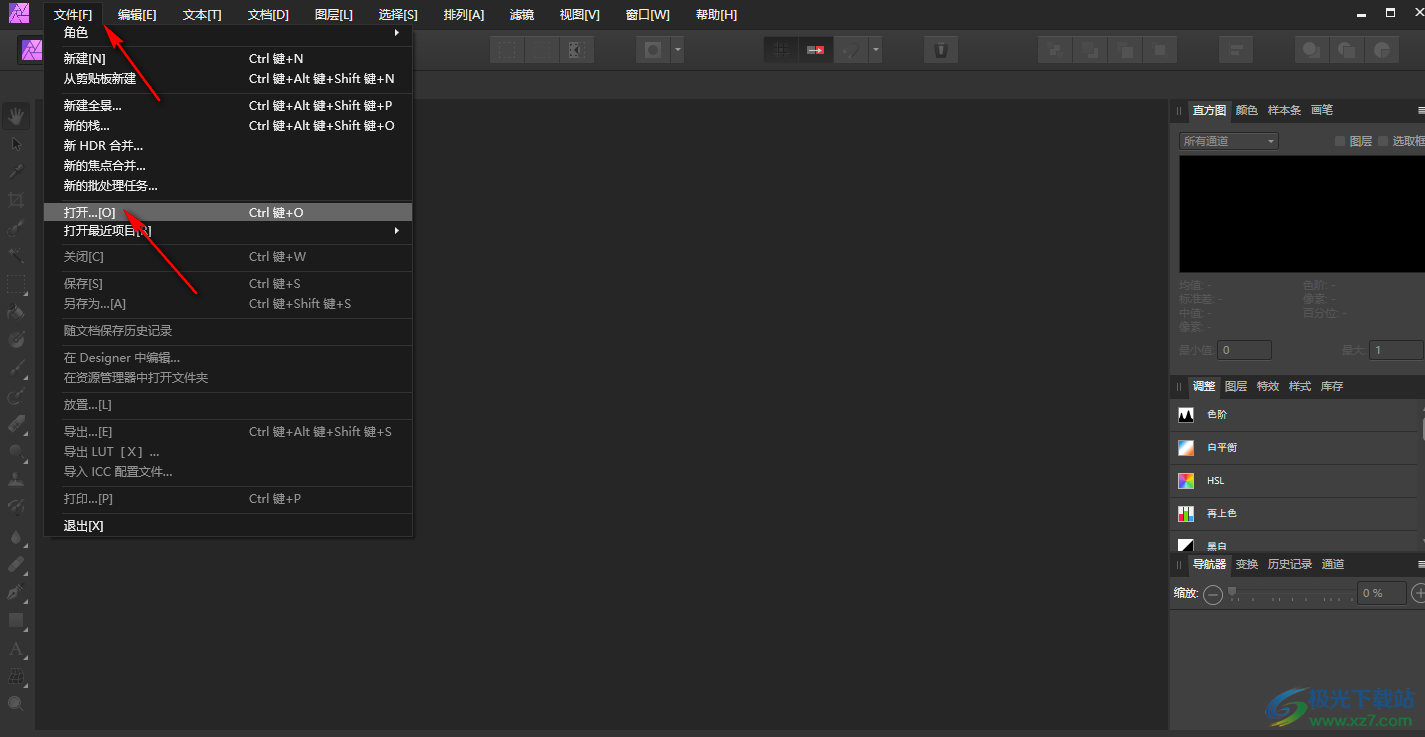Image resolution: width=1425 pixels, height=737 pixels.
Task: Open the histogram panel options menu
Action: [1421, 110]
